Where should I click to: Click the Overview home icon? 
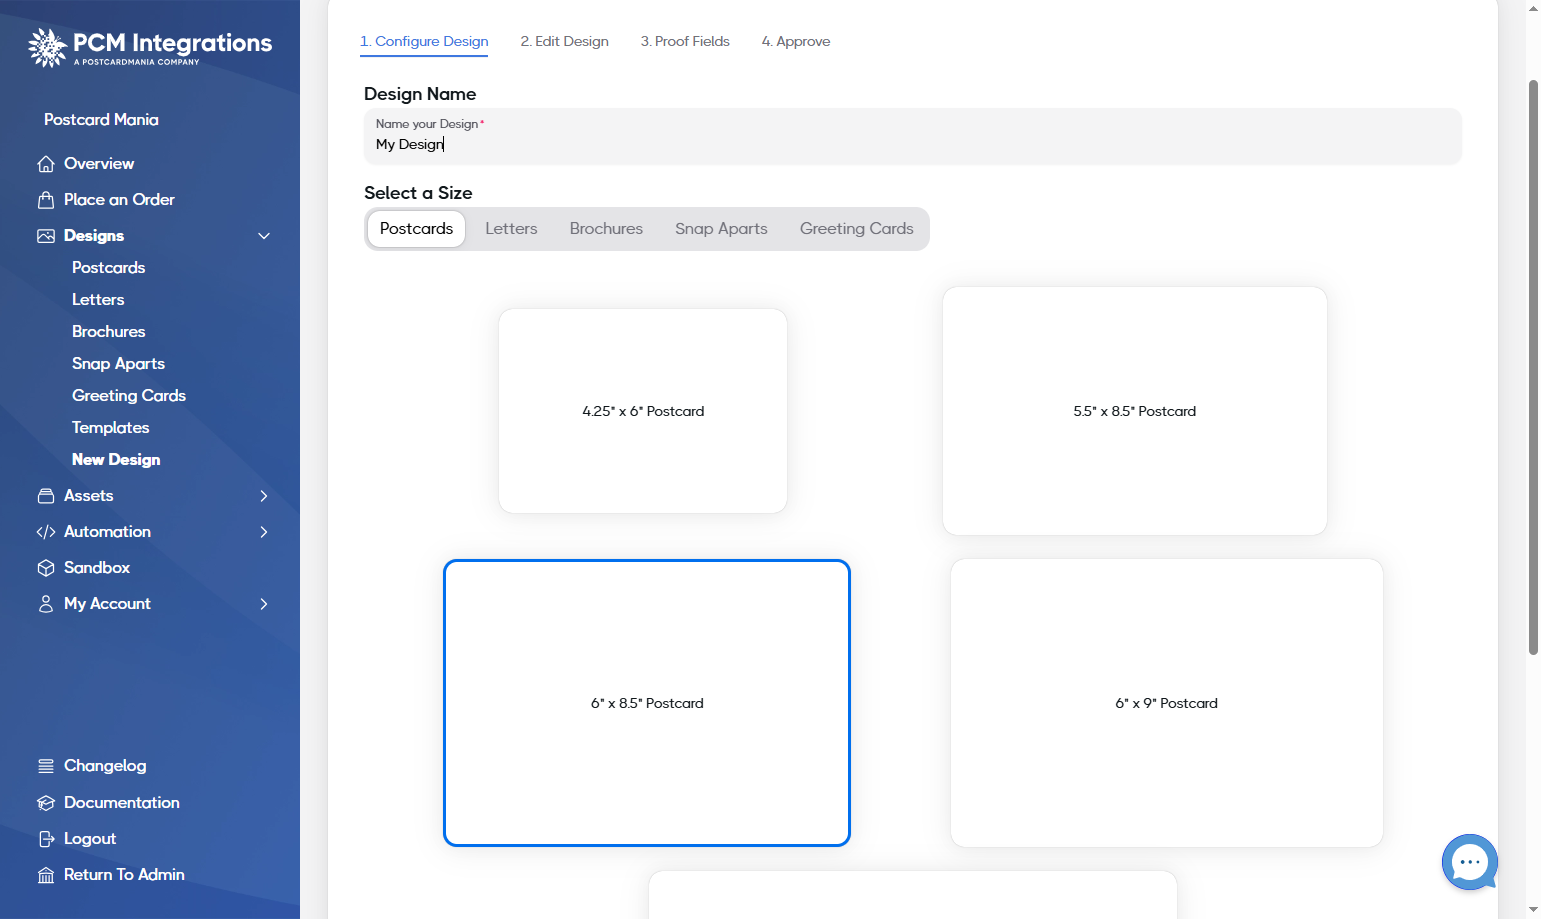pos(46,164)
